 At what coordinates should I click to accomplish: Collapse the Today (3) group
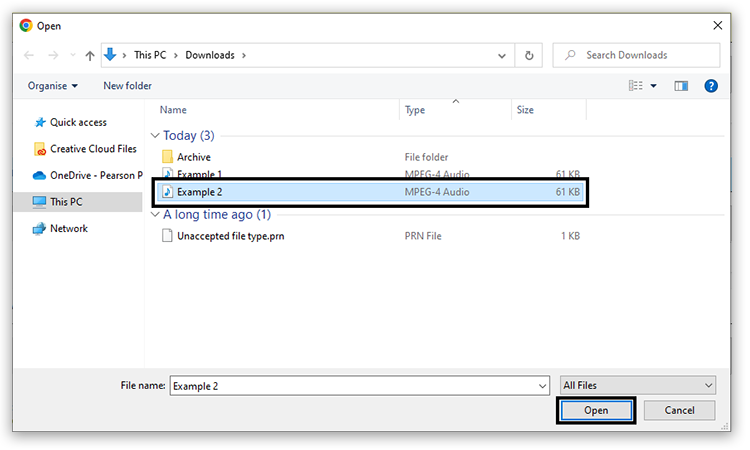tap(155, 135)
